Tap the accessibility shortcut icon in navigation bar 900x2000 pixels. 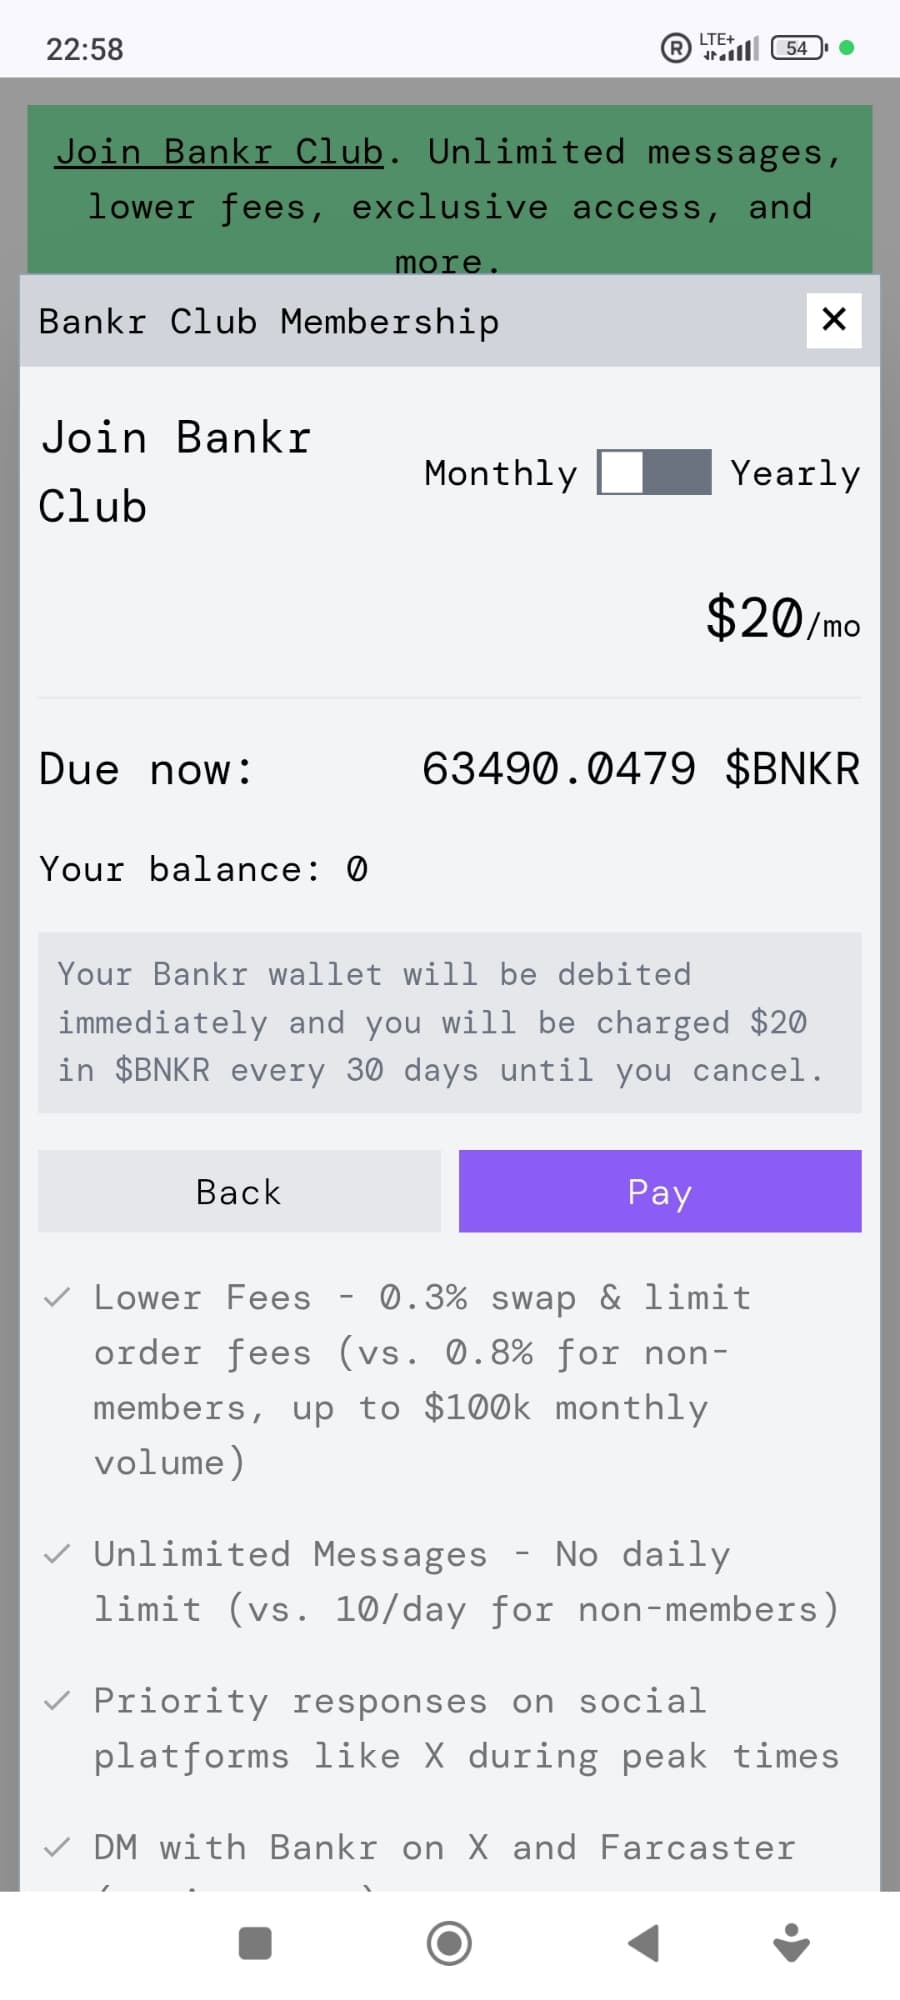792,1943
